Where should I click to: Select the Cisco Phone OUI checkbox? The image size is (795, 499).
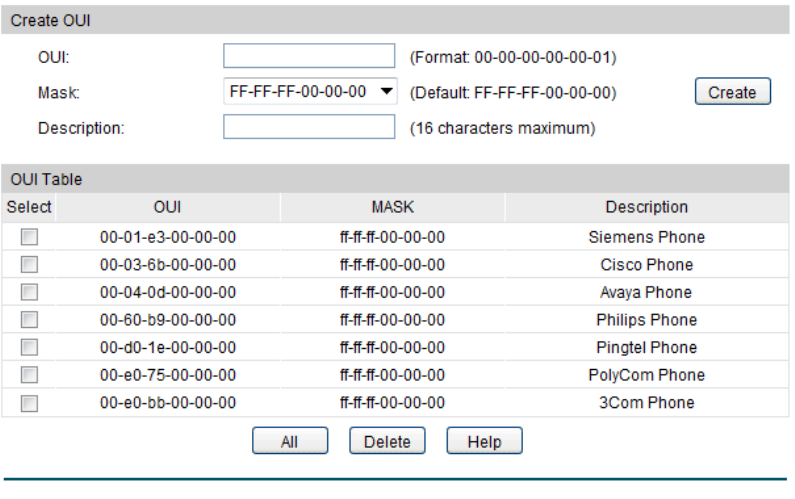pyautogui.click(x=29, y=265)
